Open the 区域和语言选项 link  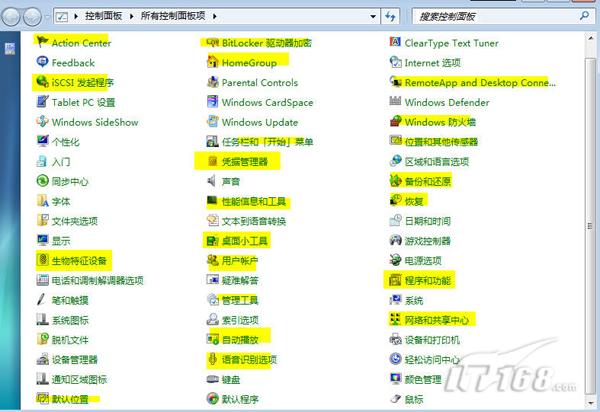pyautogui.click(x=437, y=161)
